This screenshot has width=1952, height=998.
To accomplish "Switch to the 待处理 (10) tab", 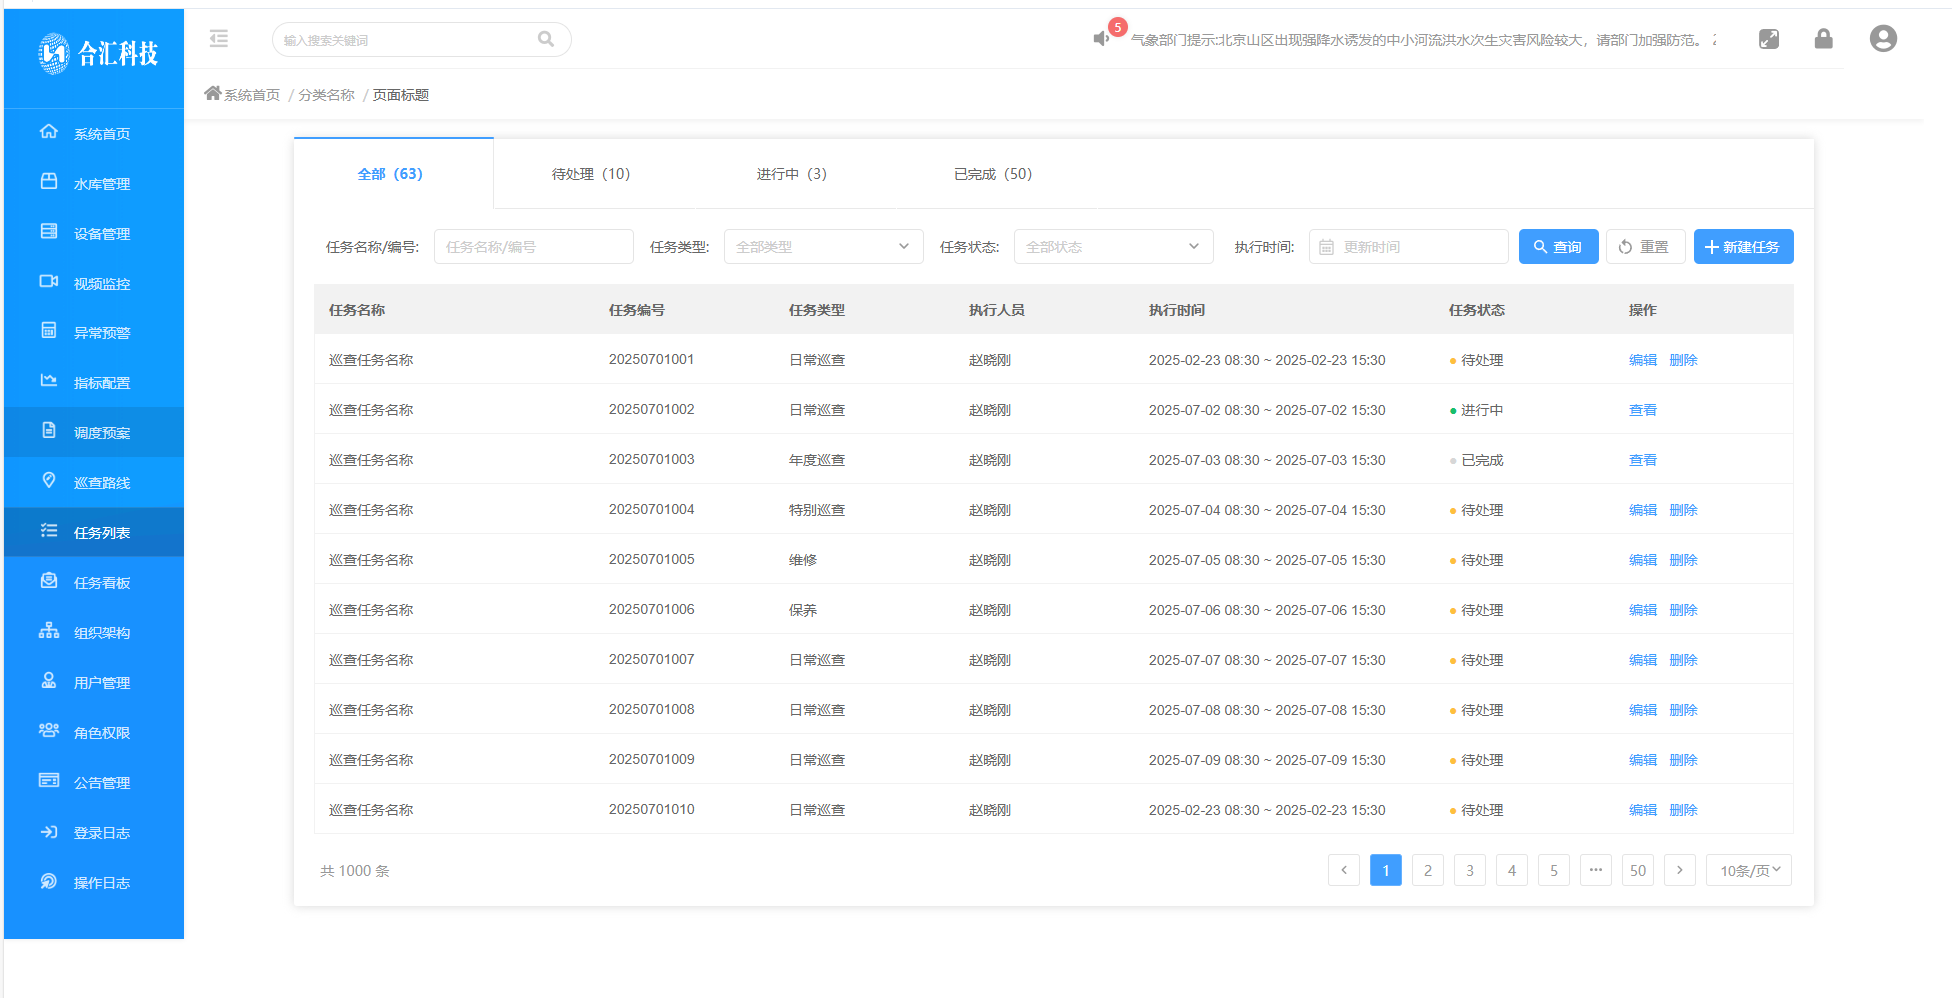I will 591,174.
